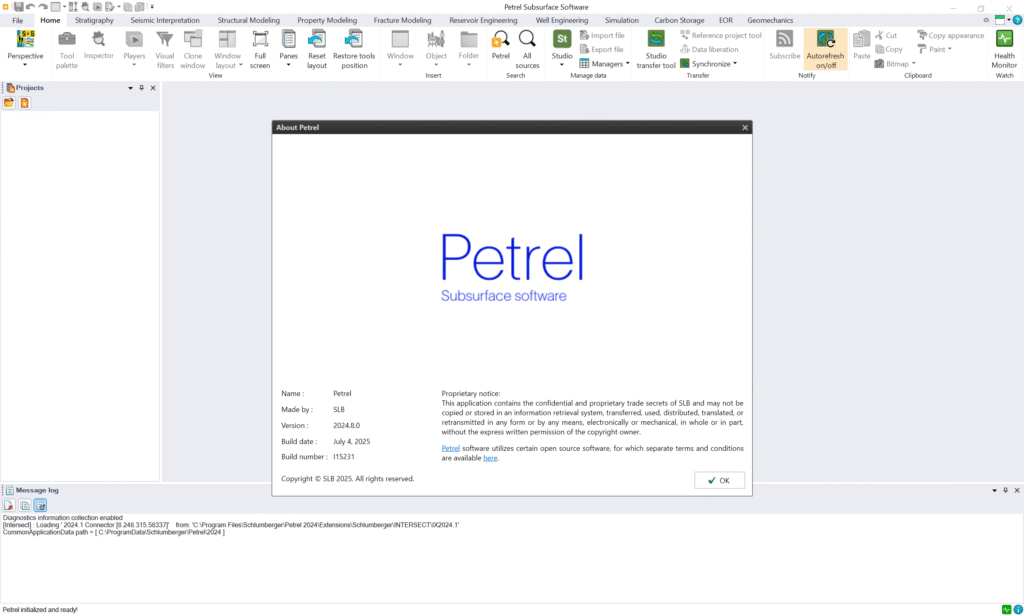Close the About Petrel dialog
Screen dimensions: 1024x616
[x=744, y=127]
